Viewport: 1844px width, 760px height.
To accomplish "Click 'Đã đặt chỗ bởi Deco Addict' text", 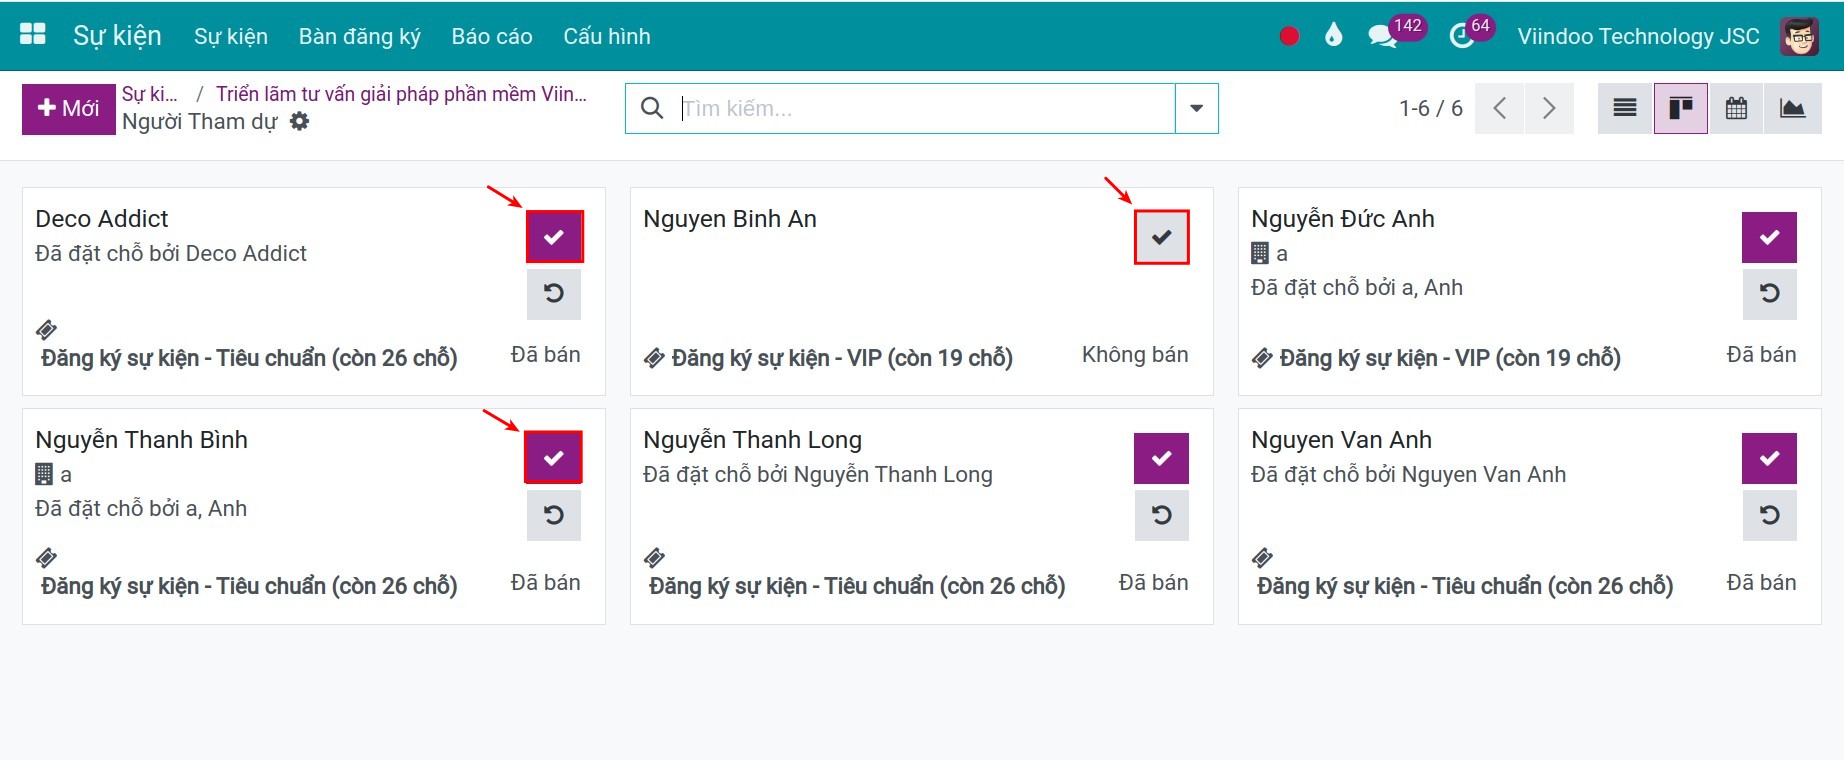I will pyautogui.click(x=171, y=253).
